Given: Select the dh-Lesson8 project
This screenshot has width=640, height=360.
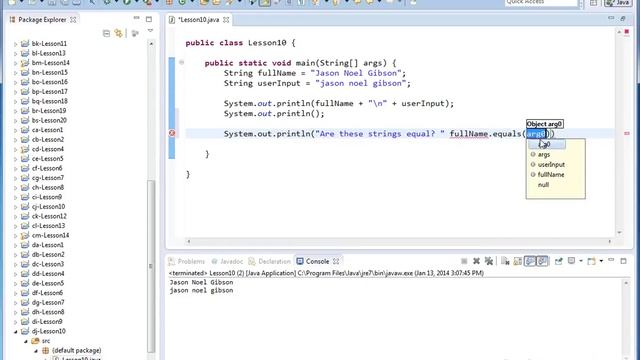Looking at the screenshot, I should point(48,312).
